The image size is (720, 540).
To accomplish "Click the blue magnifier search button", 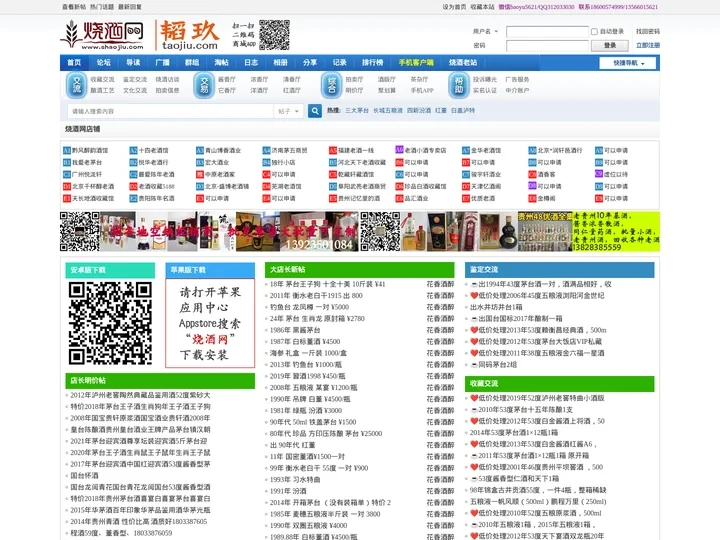I will [x=315, y=111].
